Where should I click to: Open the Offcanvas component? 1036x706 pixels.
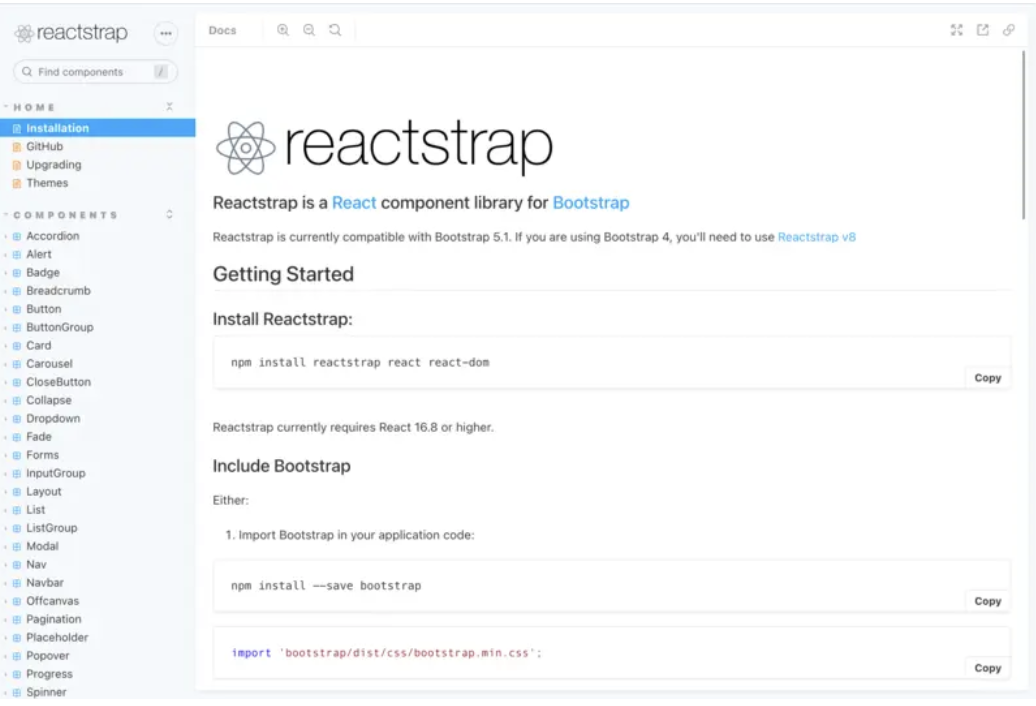click(52, 601)
